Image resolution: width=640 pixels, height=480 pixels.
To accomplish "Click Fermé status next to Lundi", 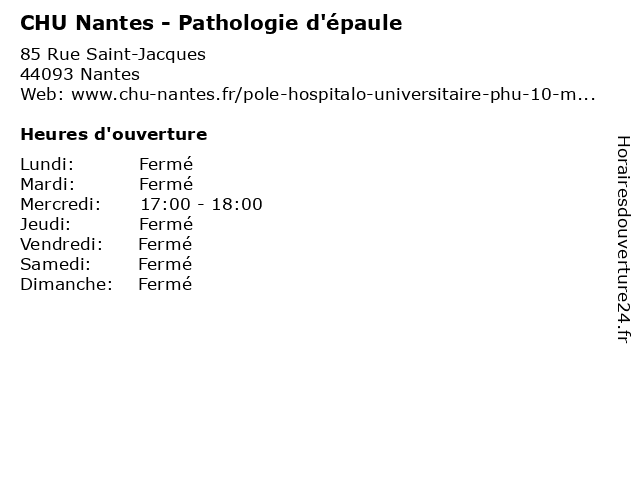I will click(166, 164).
